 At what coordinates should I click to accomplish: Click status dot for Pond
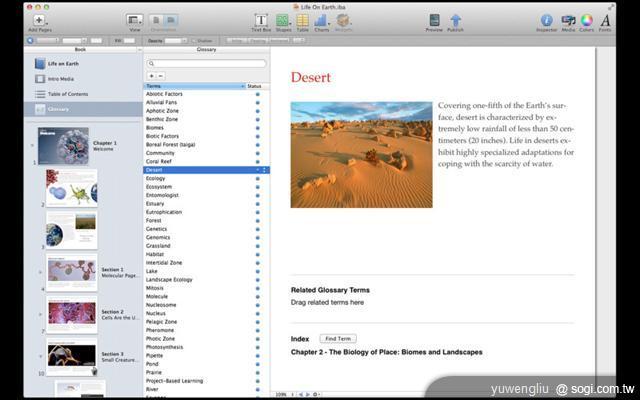pyautogui.click(x=258, y=364)
